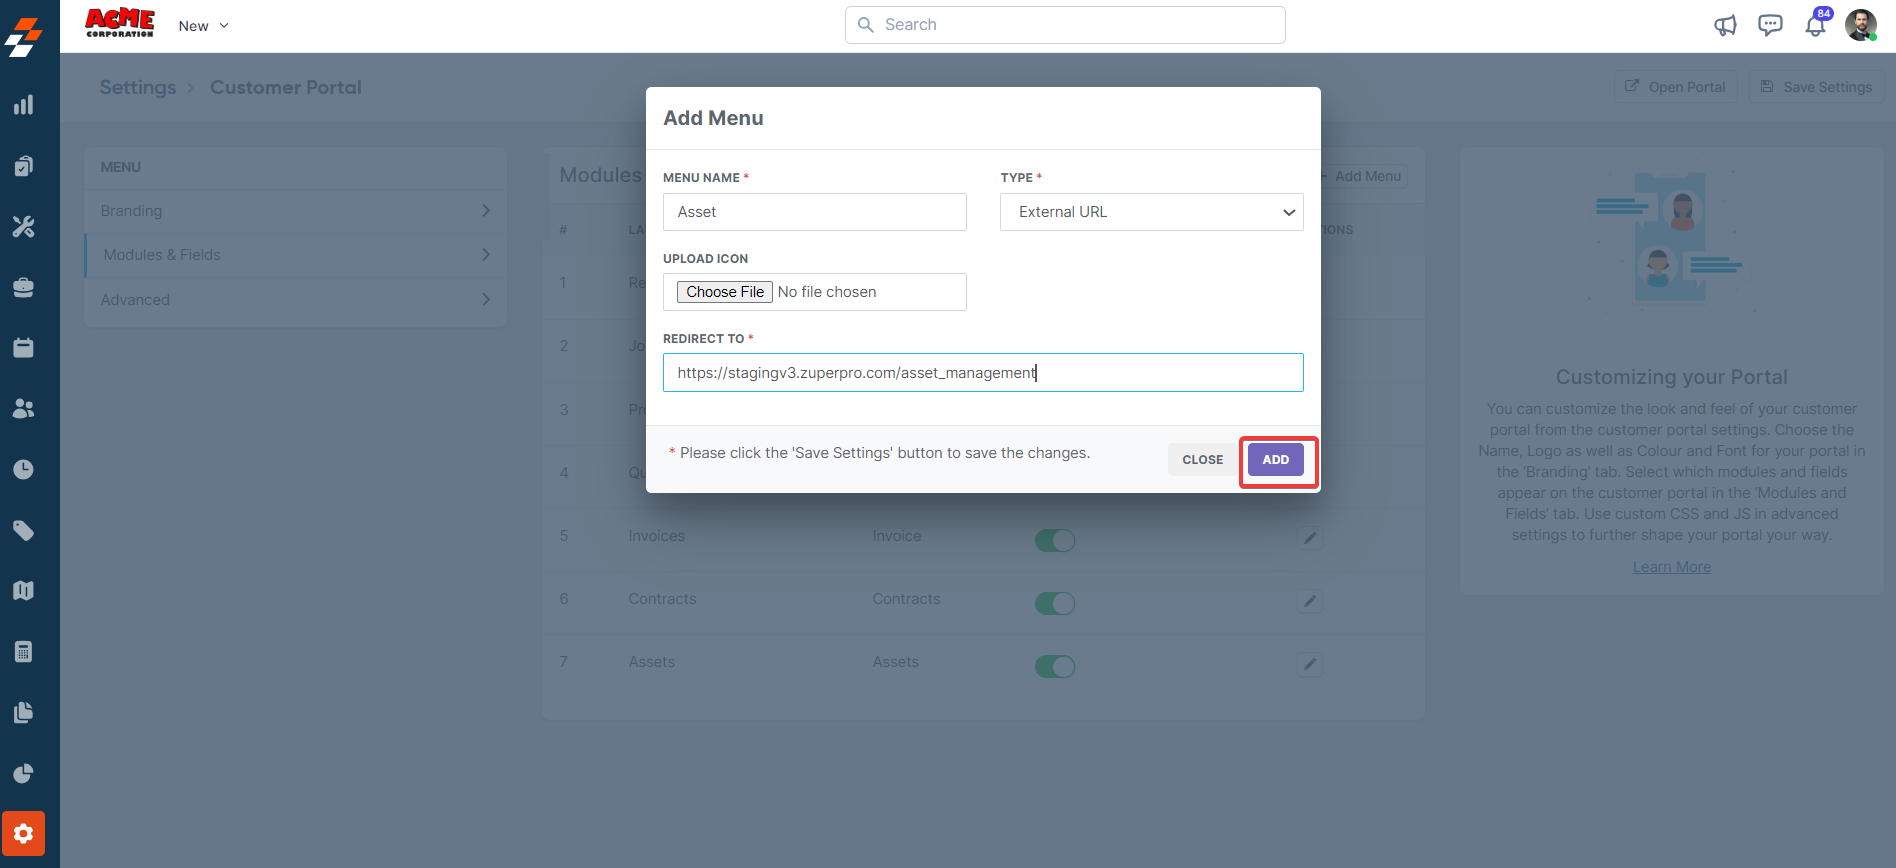Open the wrench and screwdriver sidebar icon
This screenshot has height=868, width=1896.
tap(24, 227)
